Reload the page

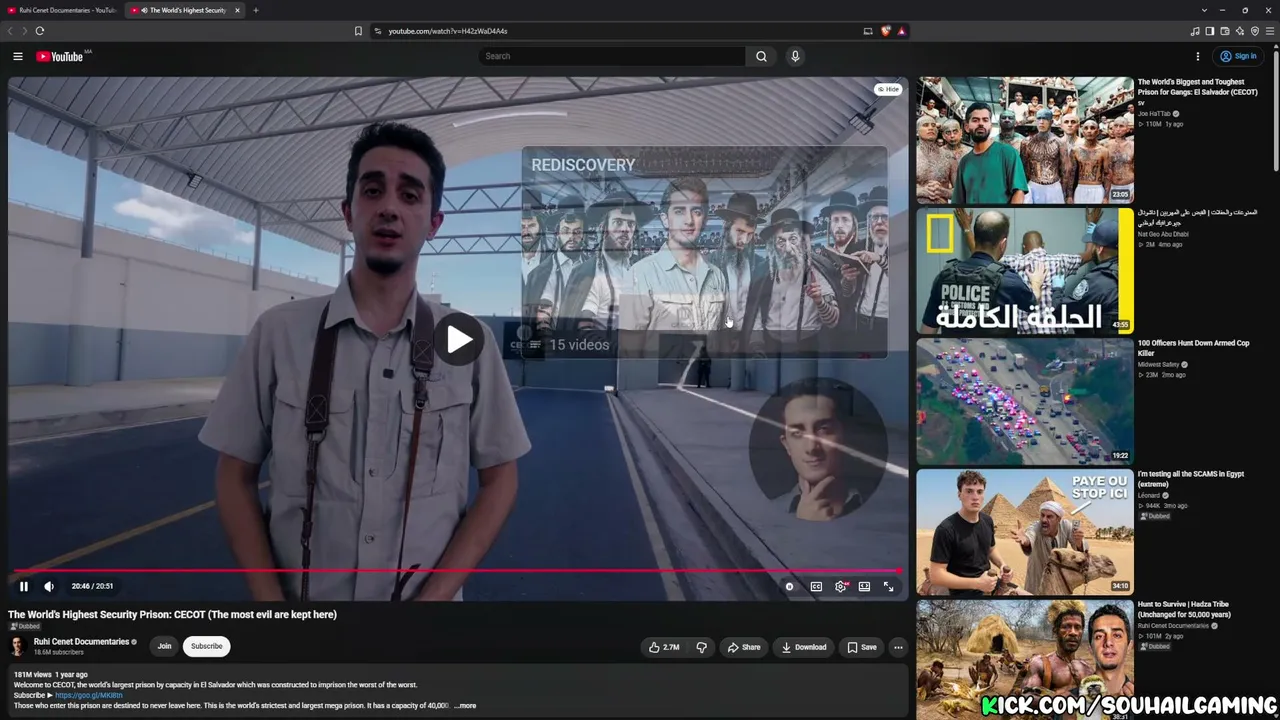pos(40,31)
